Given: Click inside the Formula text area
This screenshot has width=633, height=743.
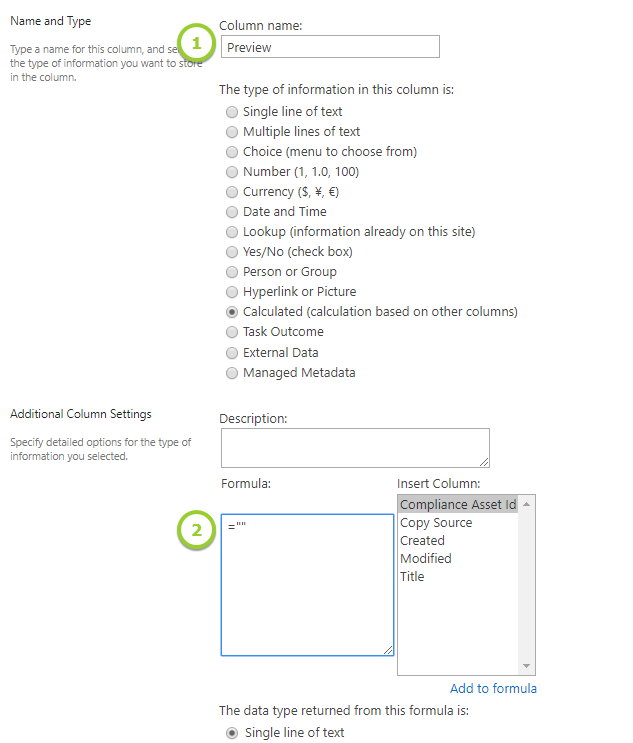Looking at the screenshot, I should 307,584.
